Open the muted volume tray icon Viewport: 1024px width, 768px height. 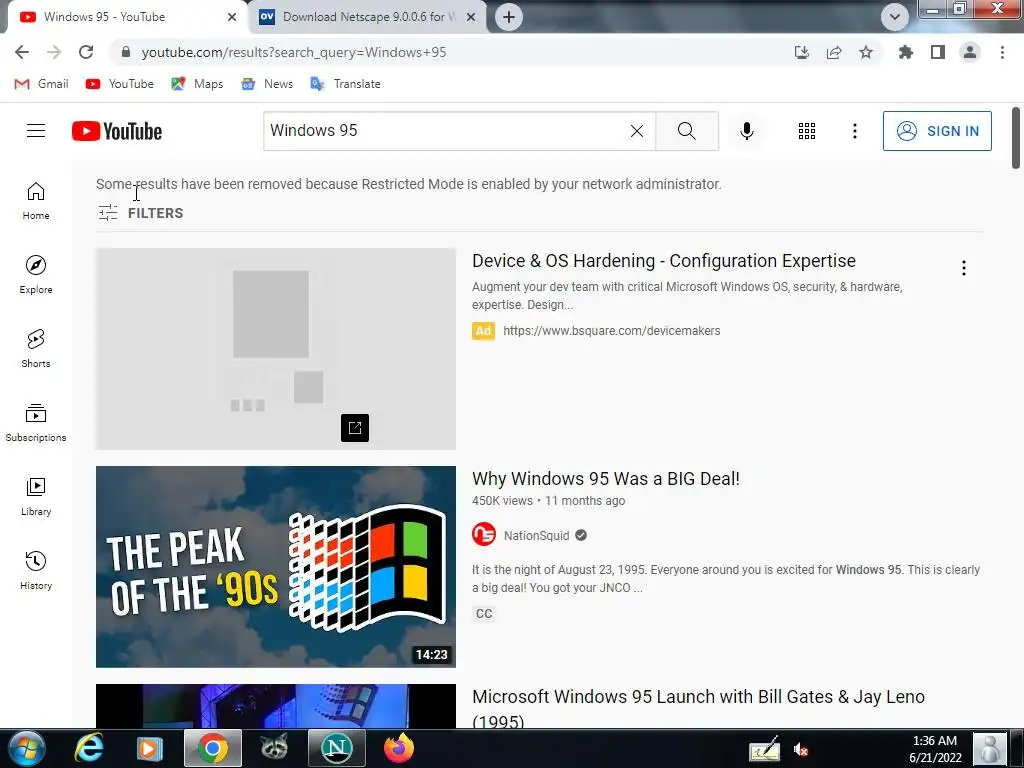point(801,750)
